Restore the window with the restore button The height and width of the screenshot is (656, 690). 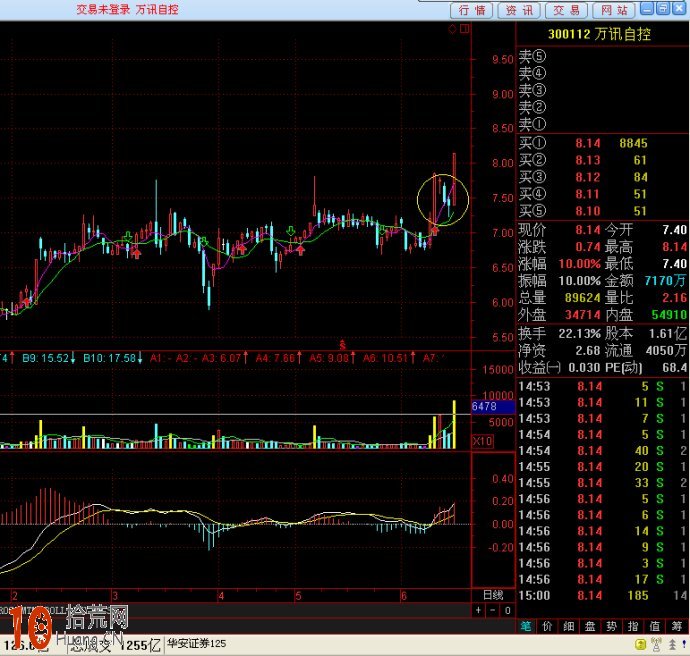[x=663, y=8]
